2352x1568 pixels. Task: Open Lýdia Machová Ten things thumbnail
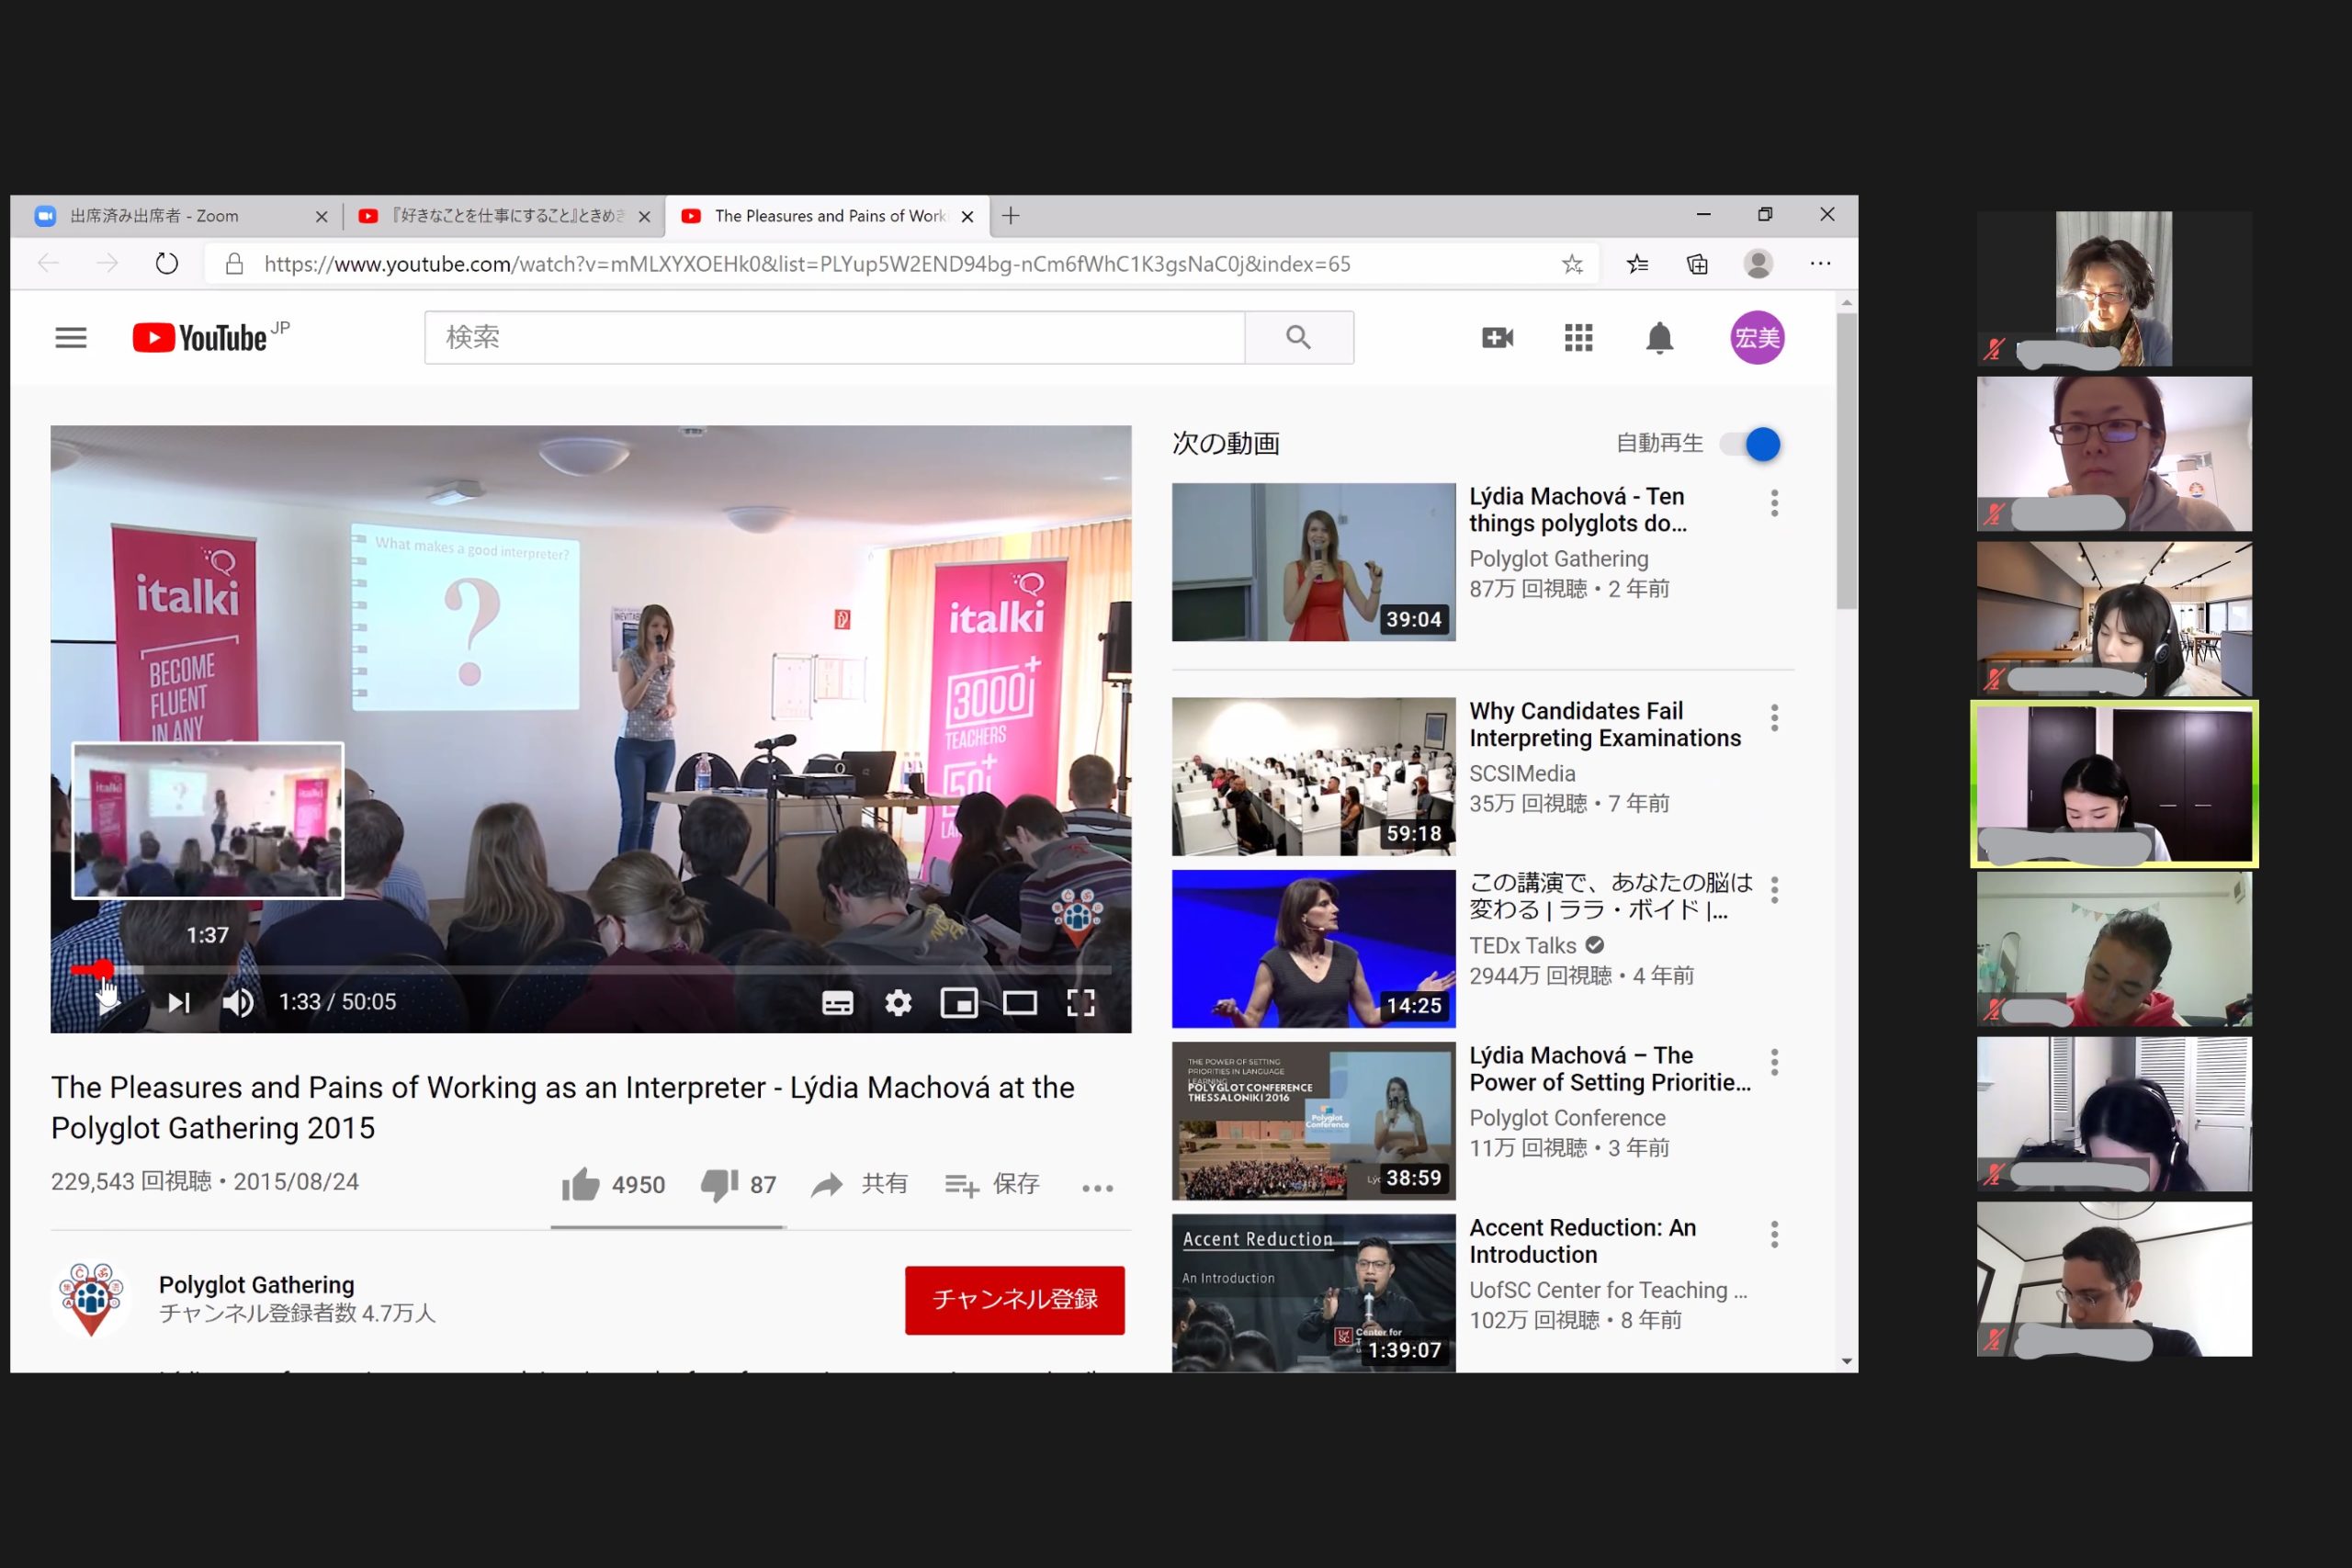click(x=1313, y=562)
